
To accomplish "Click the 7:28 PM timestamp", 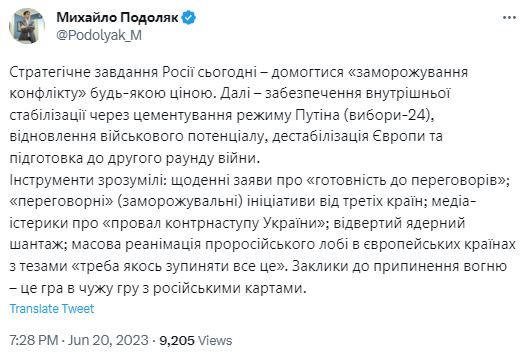I will (x=34, y=340).
